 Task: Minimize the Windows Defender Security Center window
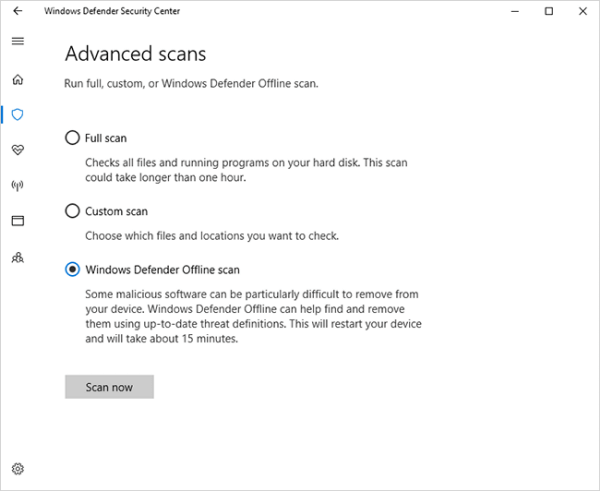(515, 11)
